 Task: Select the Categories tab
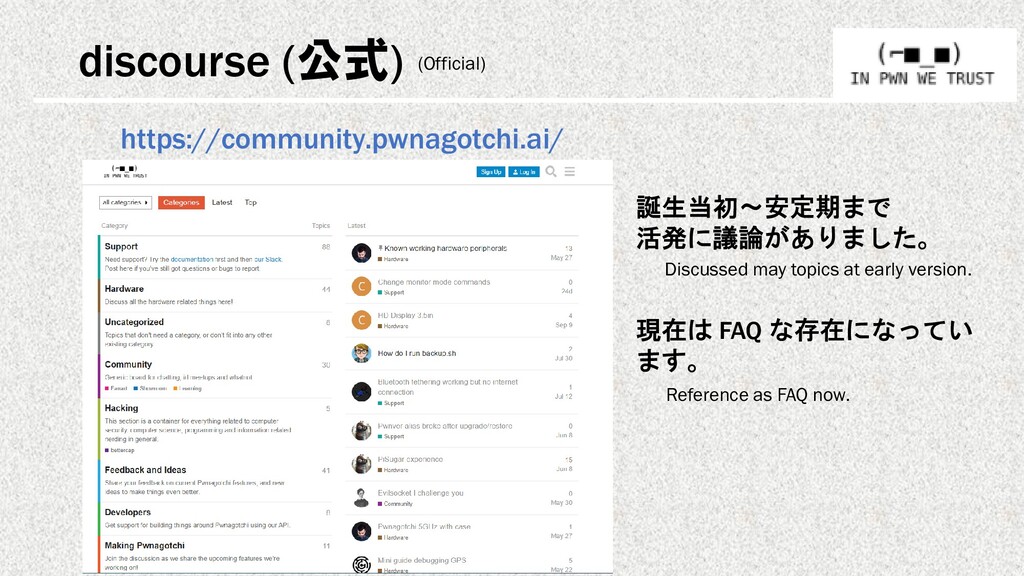pos(181,202)
